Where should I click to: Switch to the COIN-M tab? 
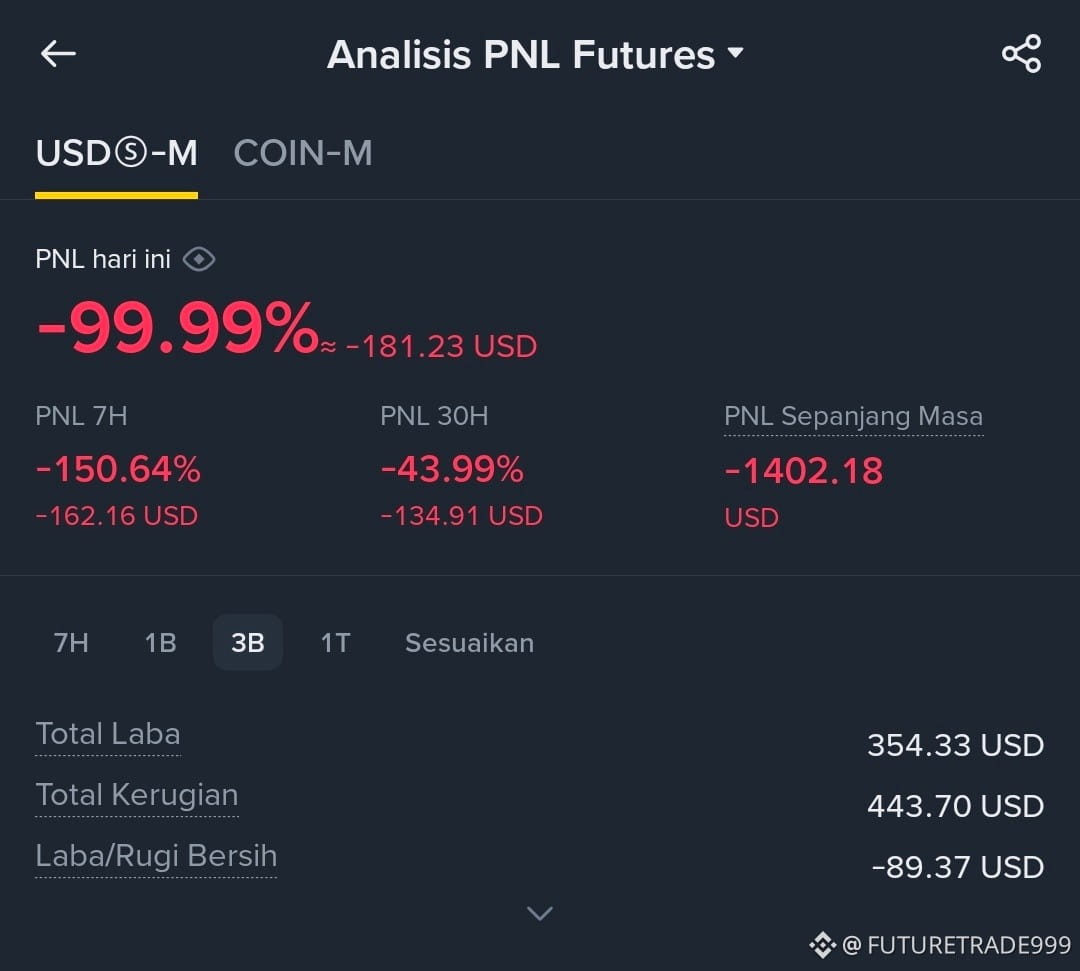pos(303,153)
